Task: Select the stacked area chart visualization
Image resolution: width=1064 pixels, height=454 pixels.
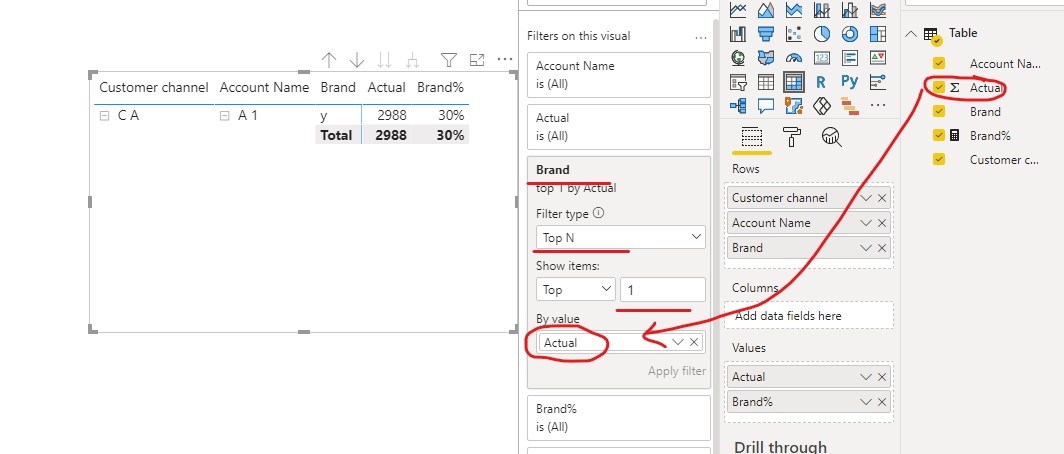Action: 794,10
